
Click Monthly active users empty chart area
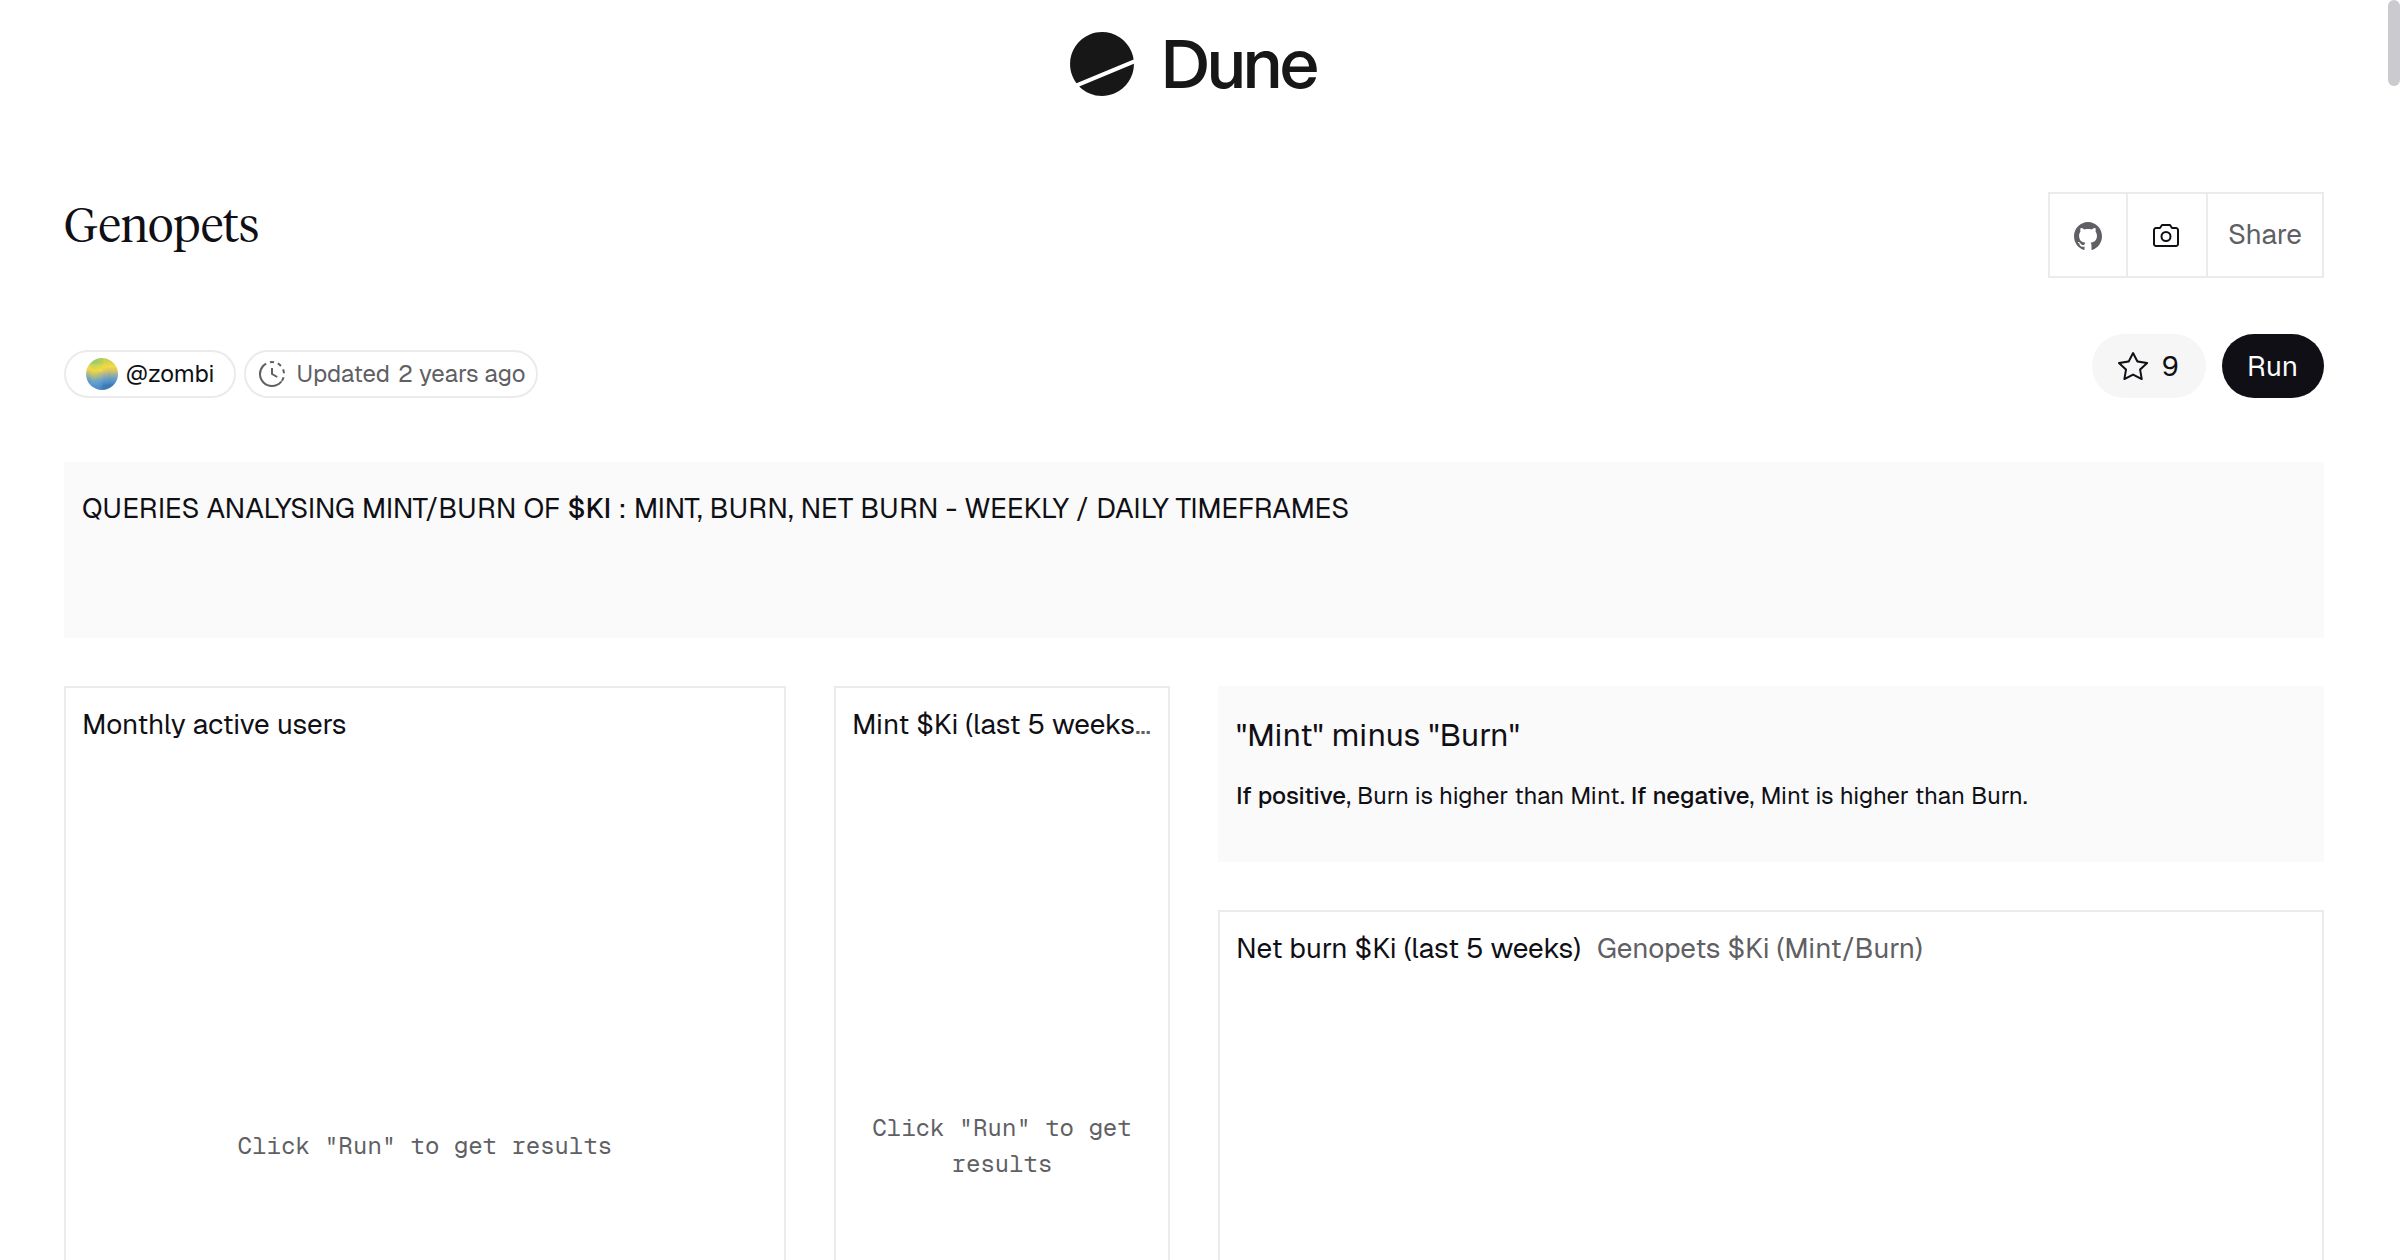point(424,950)
